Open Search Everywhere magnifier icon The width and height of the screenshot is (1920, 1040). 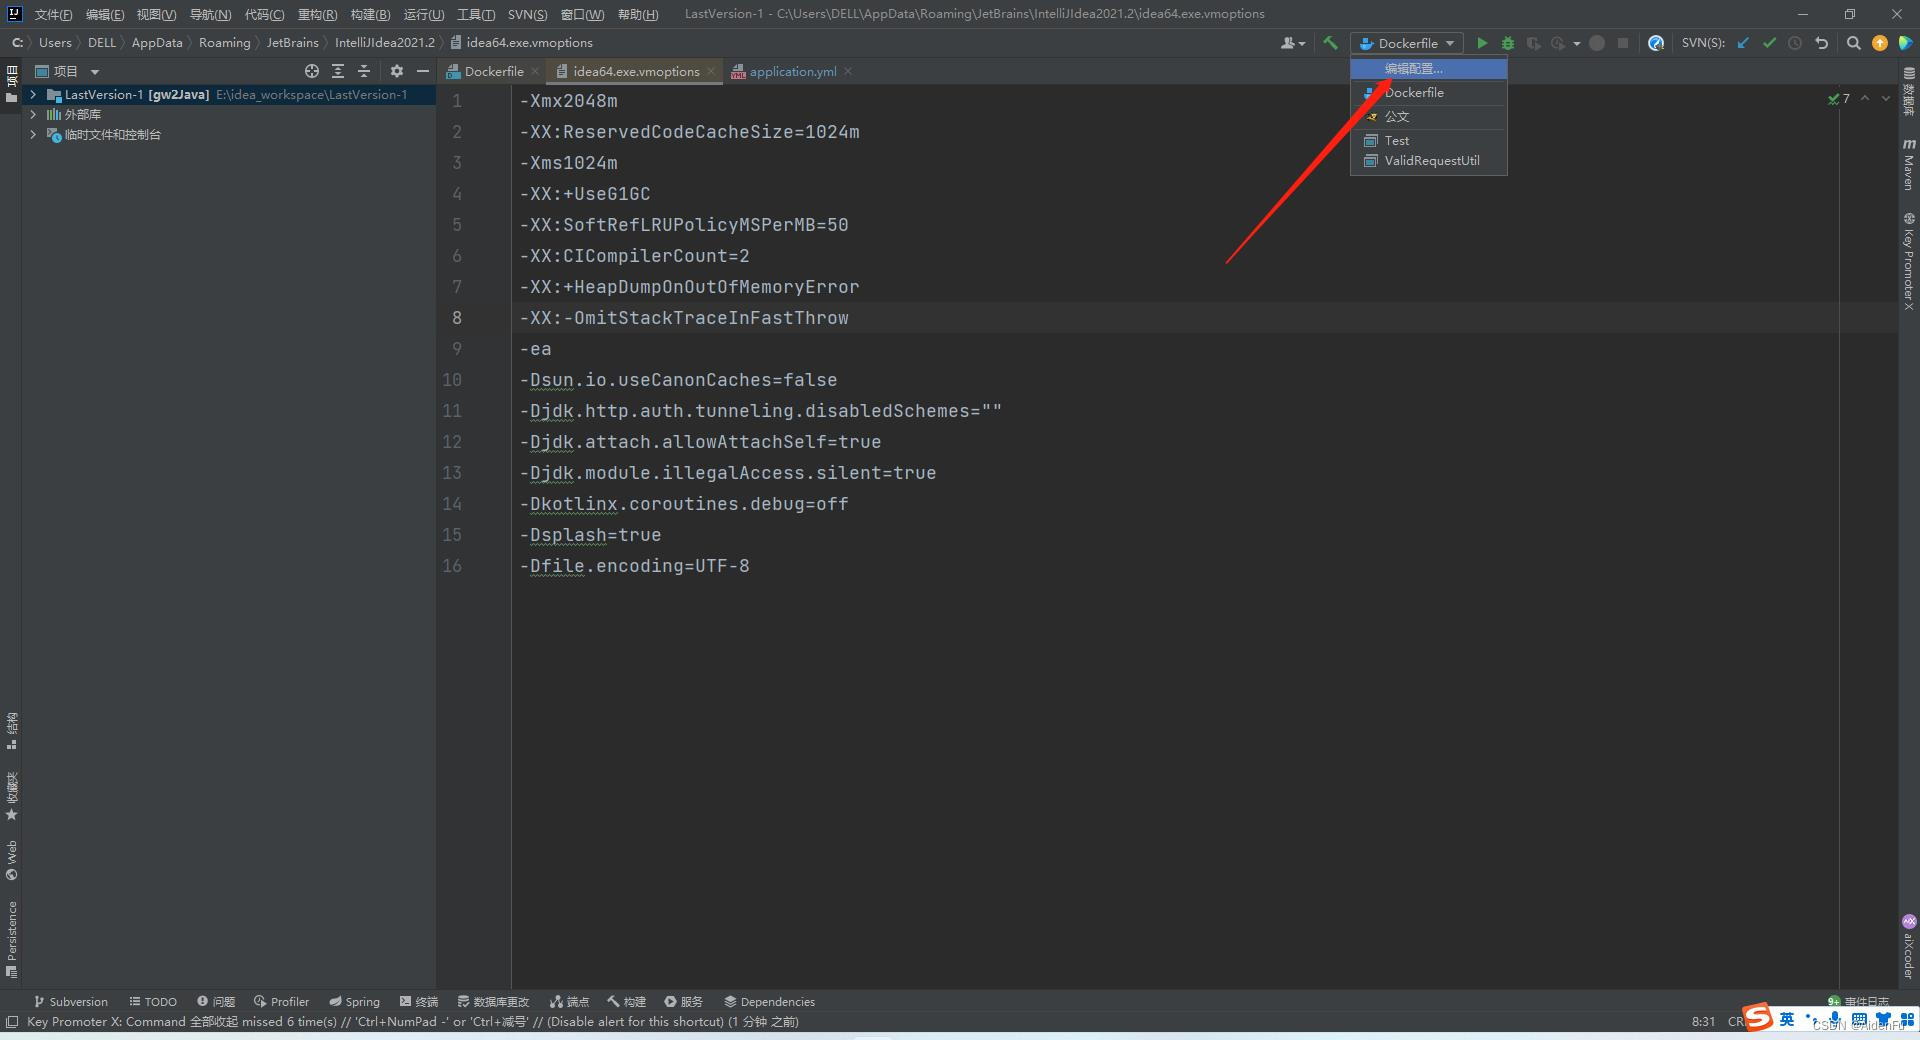[1854, 43]
